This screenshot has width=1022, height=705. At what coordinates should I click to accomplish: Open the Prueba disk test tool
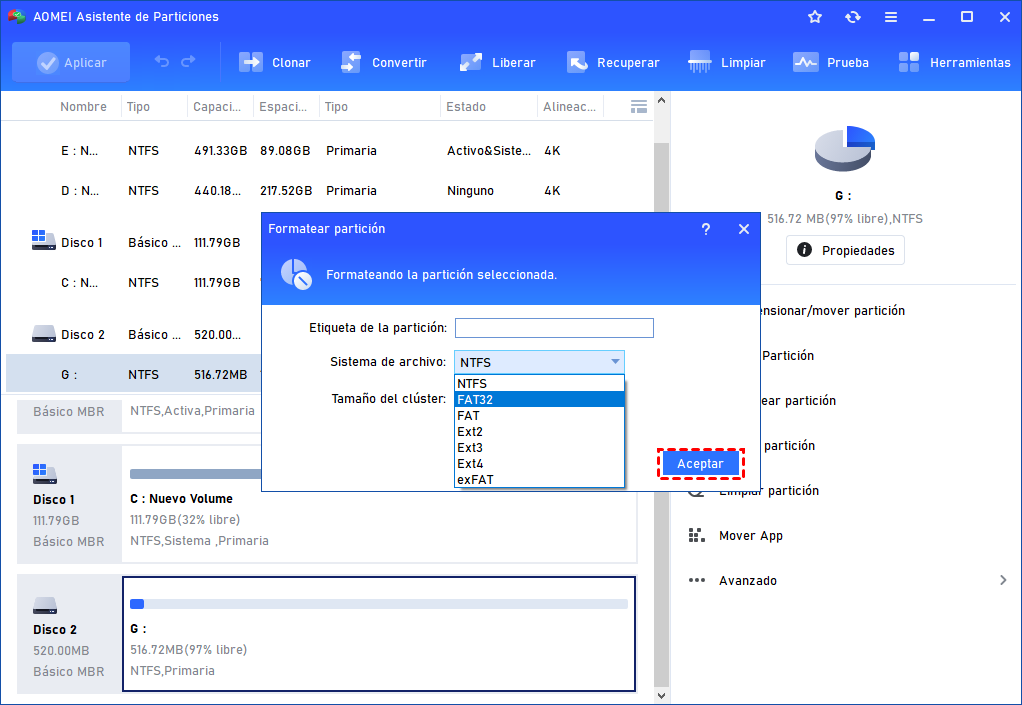[831, 61]
